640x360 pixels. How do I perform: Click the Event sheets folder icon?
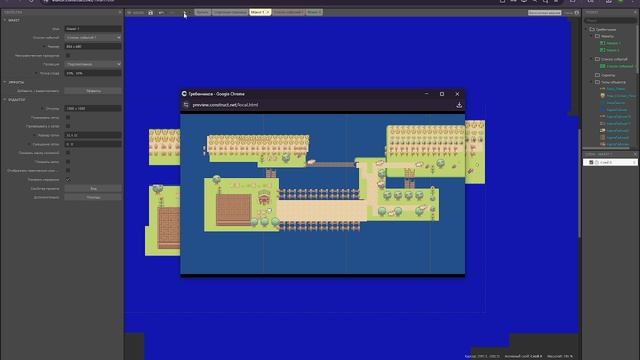click(x=597, y=59)
